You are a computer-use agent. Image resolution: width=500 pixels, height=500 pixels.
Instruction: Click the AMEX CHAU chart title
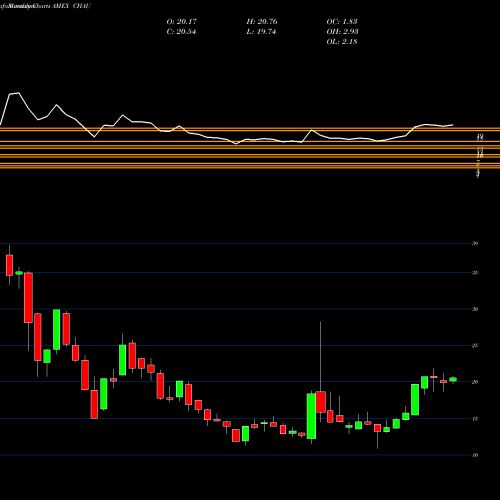coord(71,6)
